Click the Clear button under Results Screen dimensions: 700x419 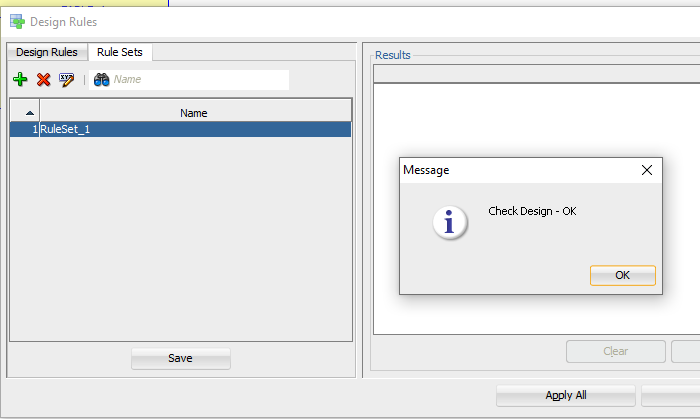[x=616, y=352]
